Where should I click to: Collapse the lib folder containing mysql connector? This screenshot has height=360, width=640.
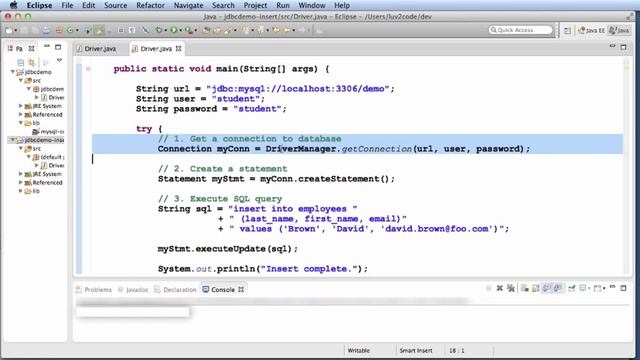[x=21, y=123]
